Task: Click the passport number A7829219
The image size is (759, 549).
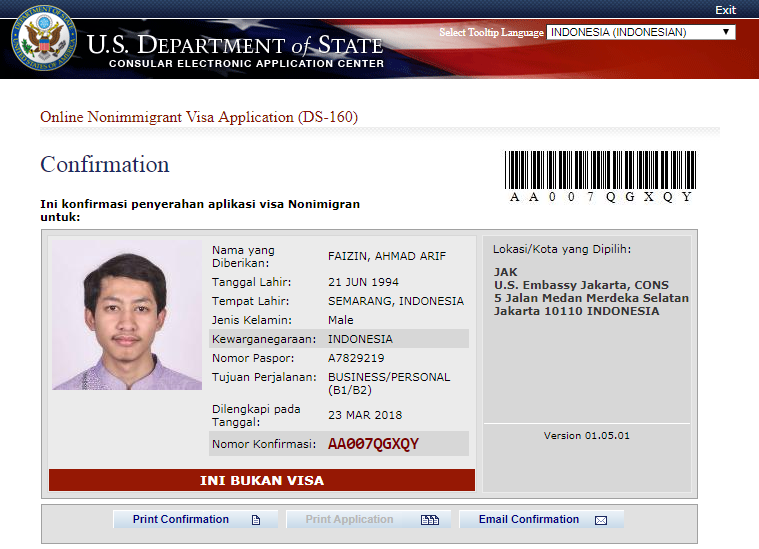Action: [356, 358]
